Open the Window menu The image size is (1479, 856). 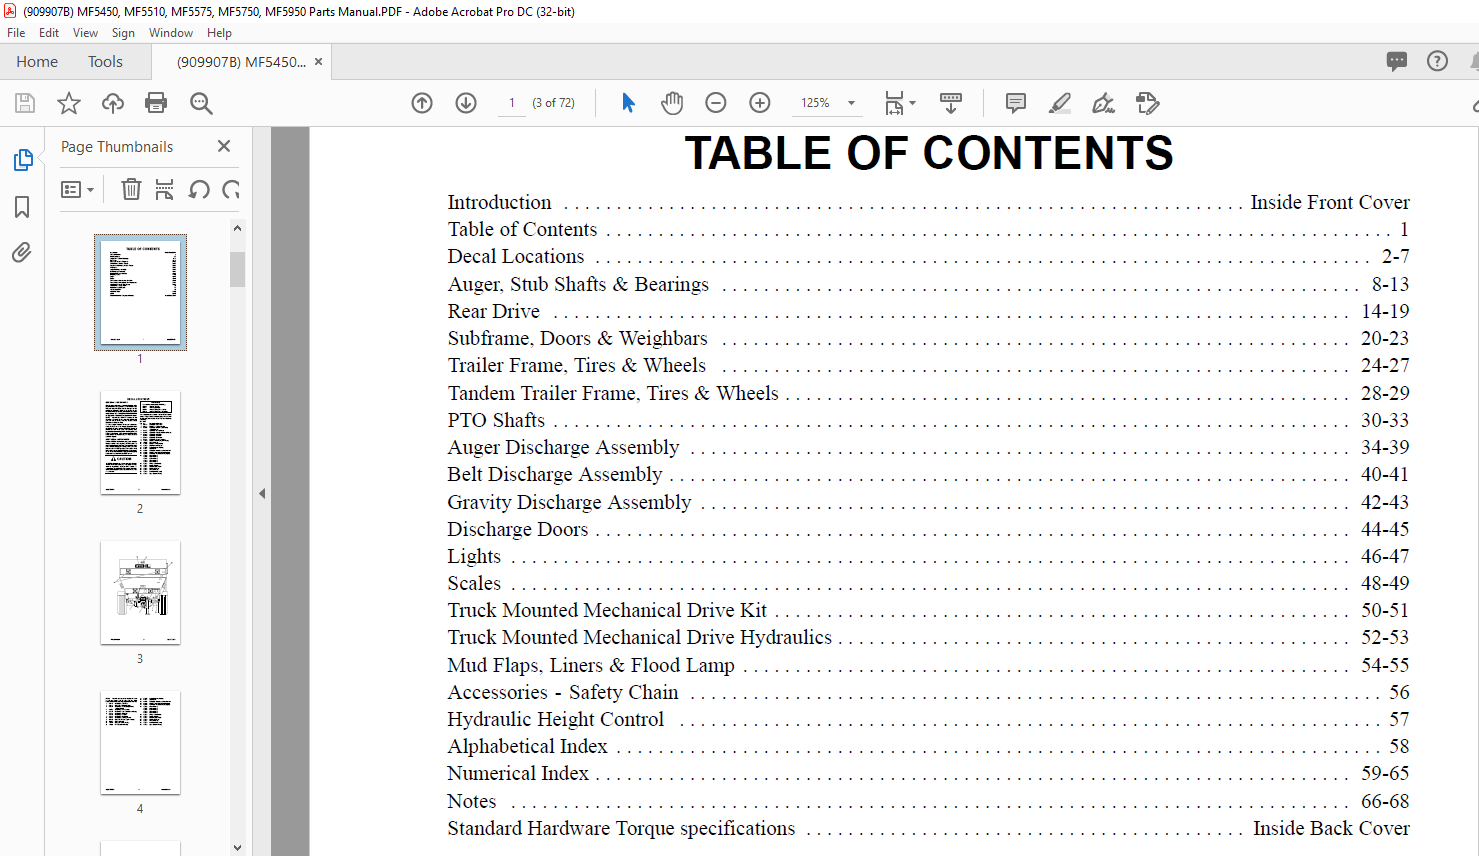[171, 33]
